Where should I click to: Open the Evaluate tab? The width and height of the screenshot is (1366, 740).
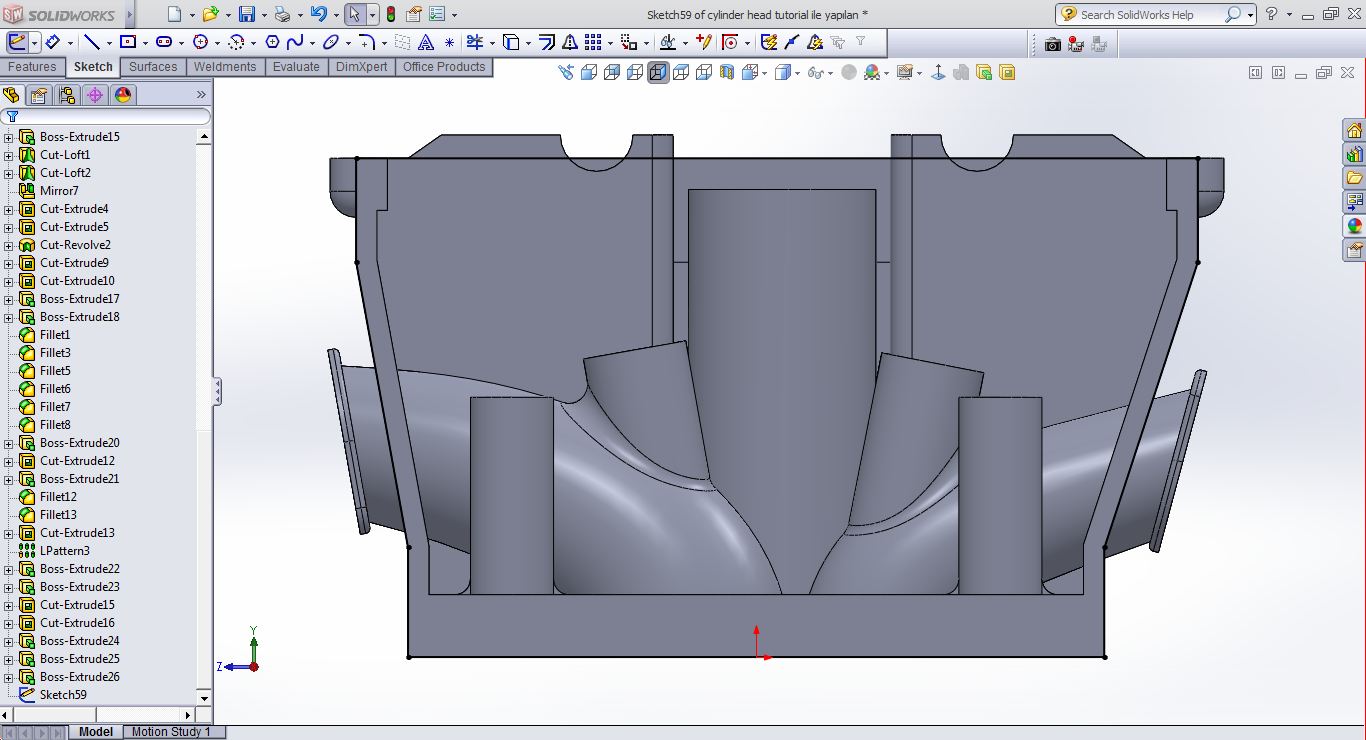[x=296, y=67]
